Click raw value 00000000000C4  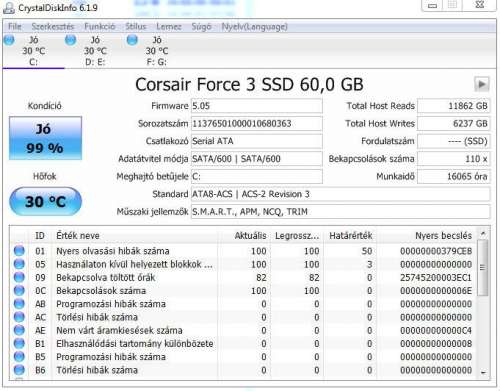pos(436,331)
